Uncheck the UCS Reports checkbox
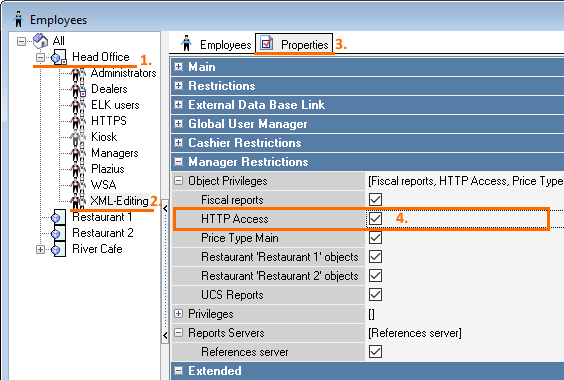 pyautogui.click(x=375, y=294)
